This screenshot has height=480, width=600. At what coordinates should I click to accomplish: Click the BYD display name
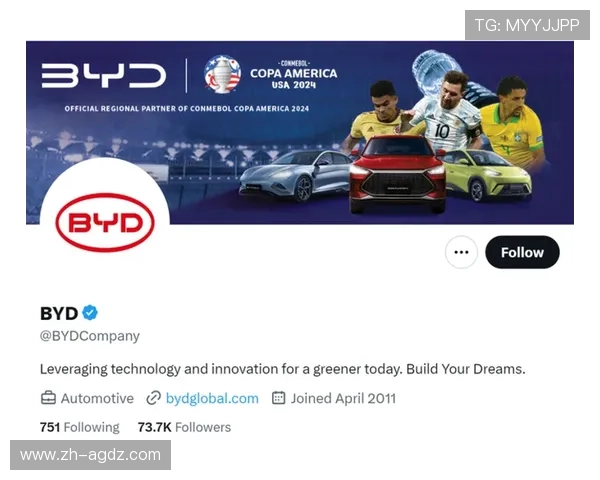[59, 313]
